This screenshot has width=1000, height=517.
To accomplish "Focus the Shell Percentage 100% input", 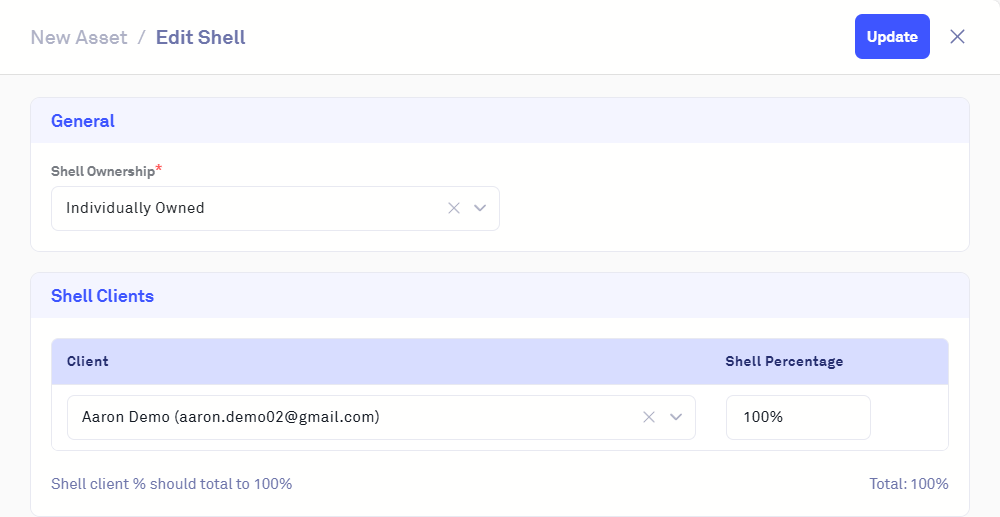I will pyautogui.click(x=798, y=417).
